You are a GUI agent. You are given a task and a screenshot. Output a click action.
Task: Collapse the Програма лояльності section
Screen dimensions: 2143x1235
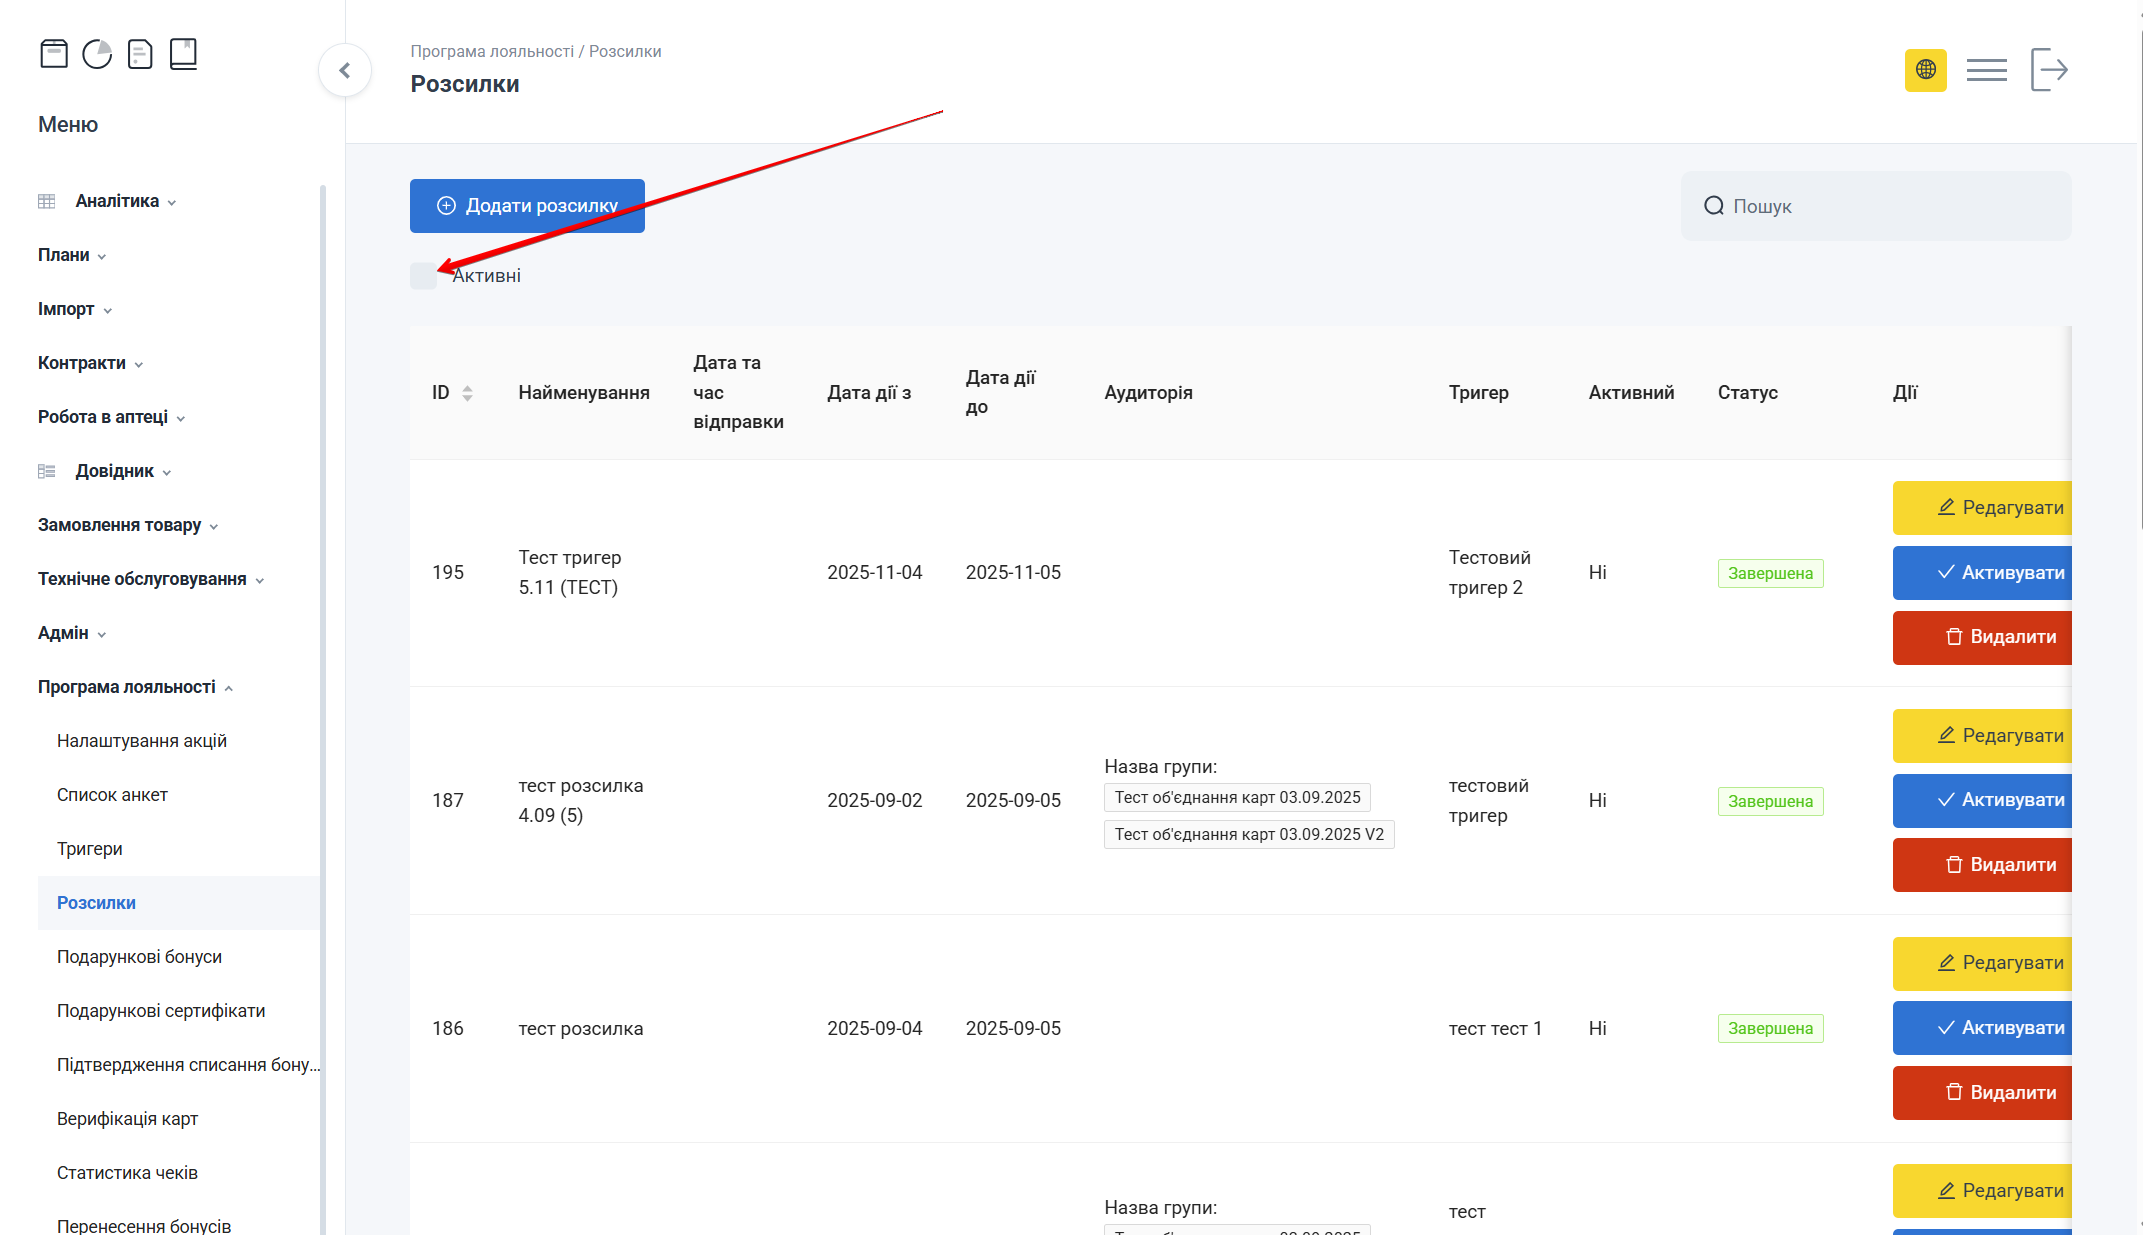(127, 687)
